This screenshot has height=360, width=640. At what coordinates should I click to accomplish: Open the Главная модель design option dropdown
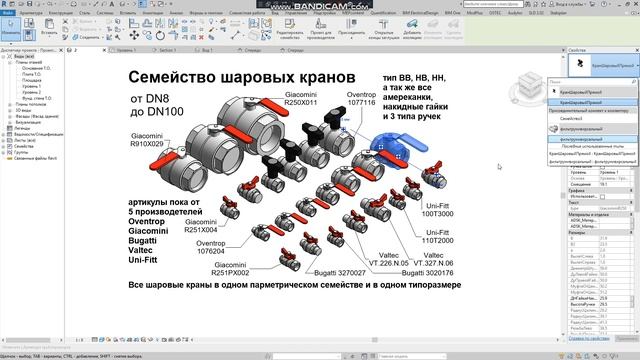pos(412,356)
